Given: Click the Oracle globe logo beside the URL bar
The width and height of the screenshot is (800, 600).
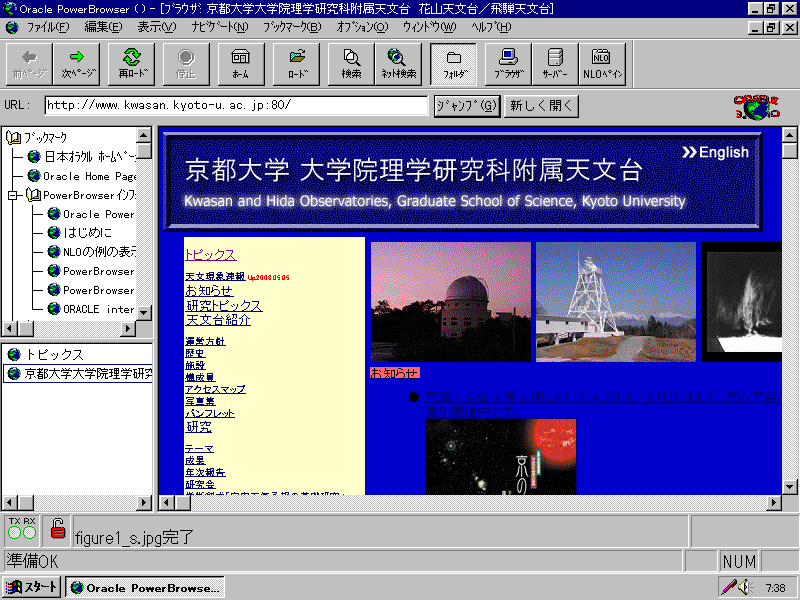Looking at the screenshot, I should coord(757,106).
